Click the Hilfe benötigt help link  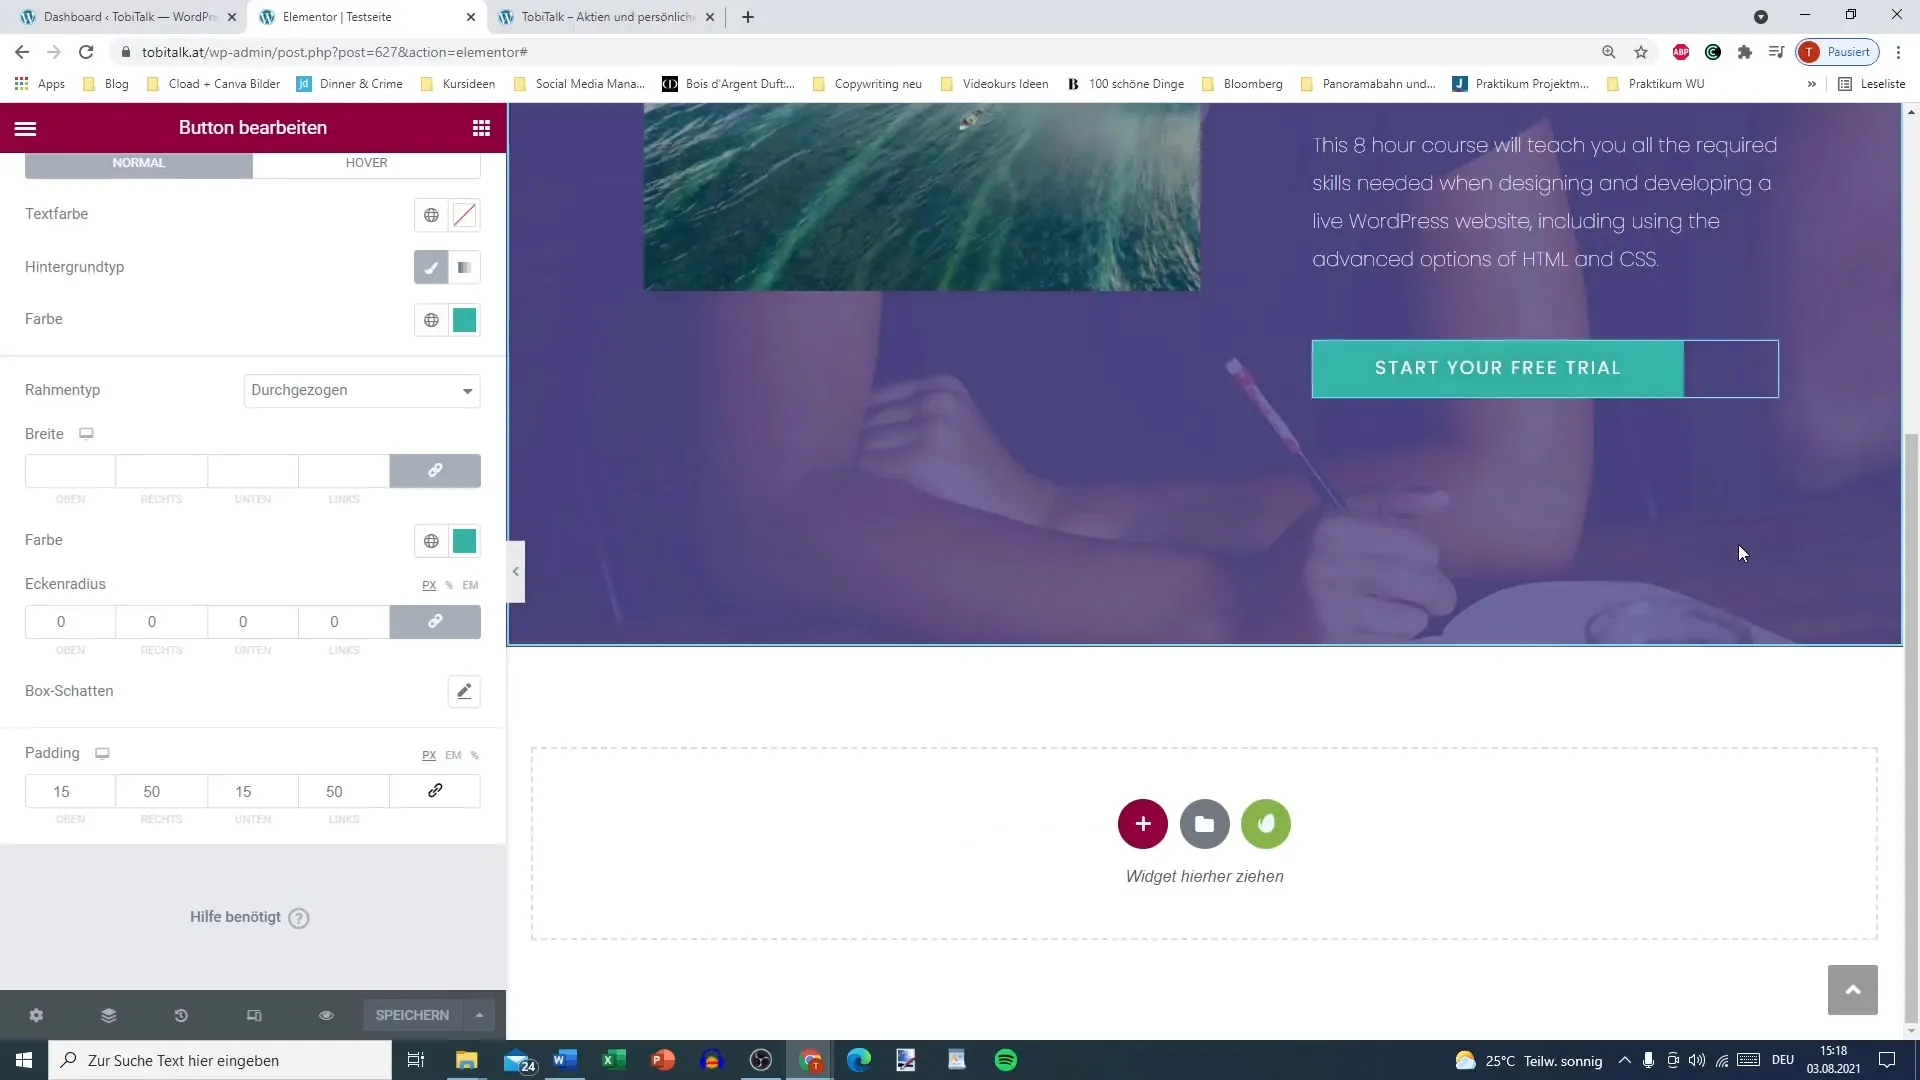pos(251,916)
